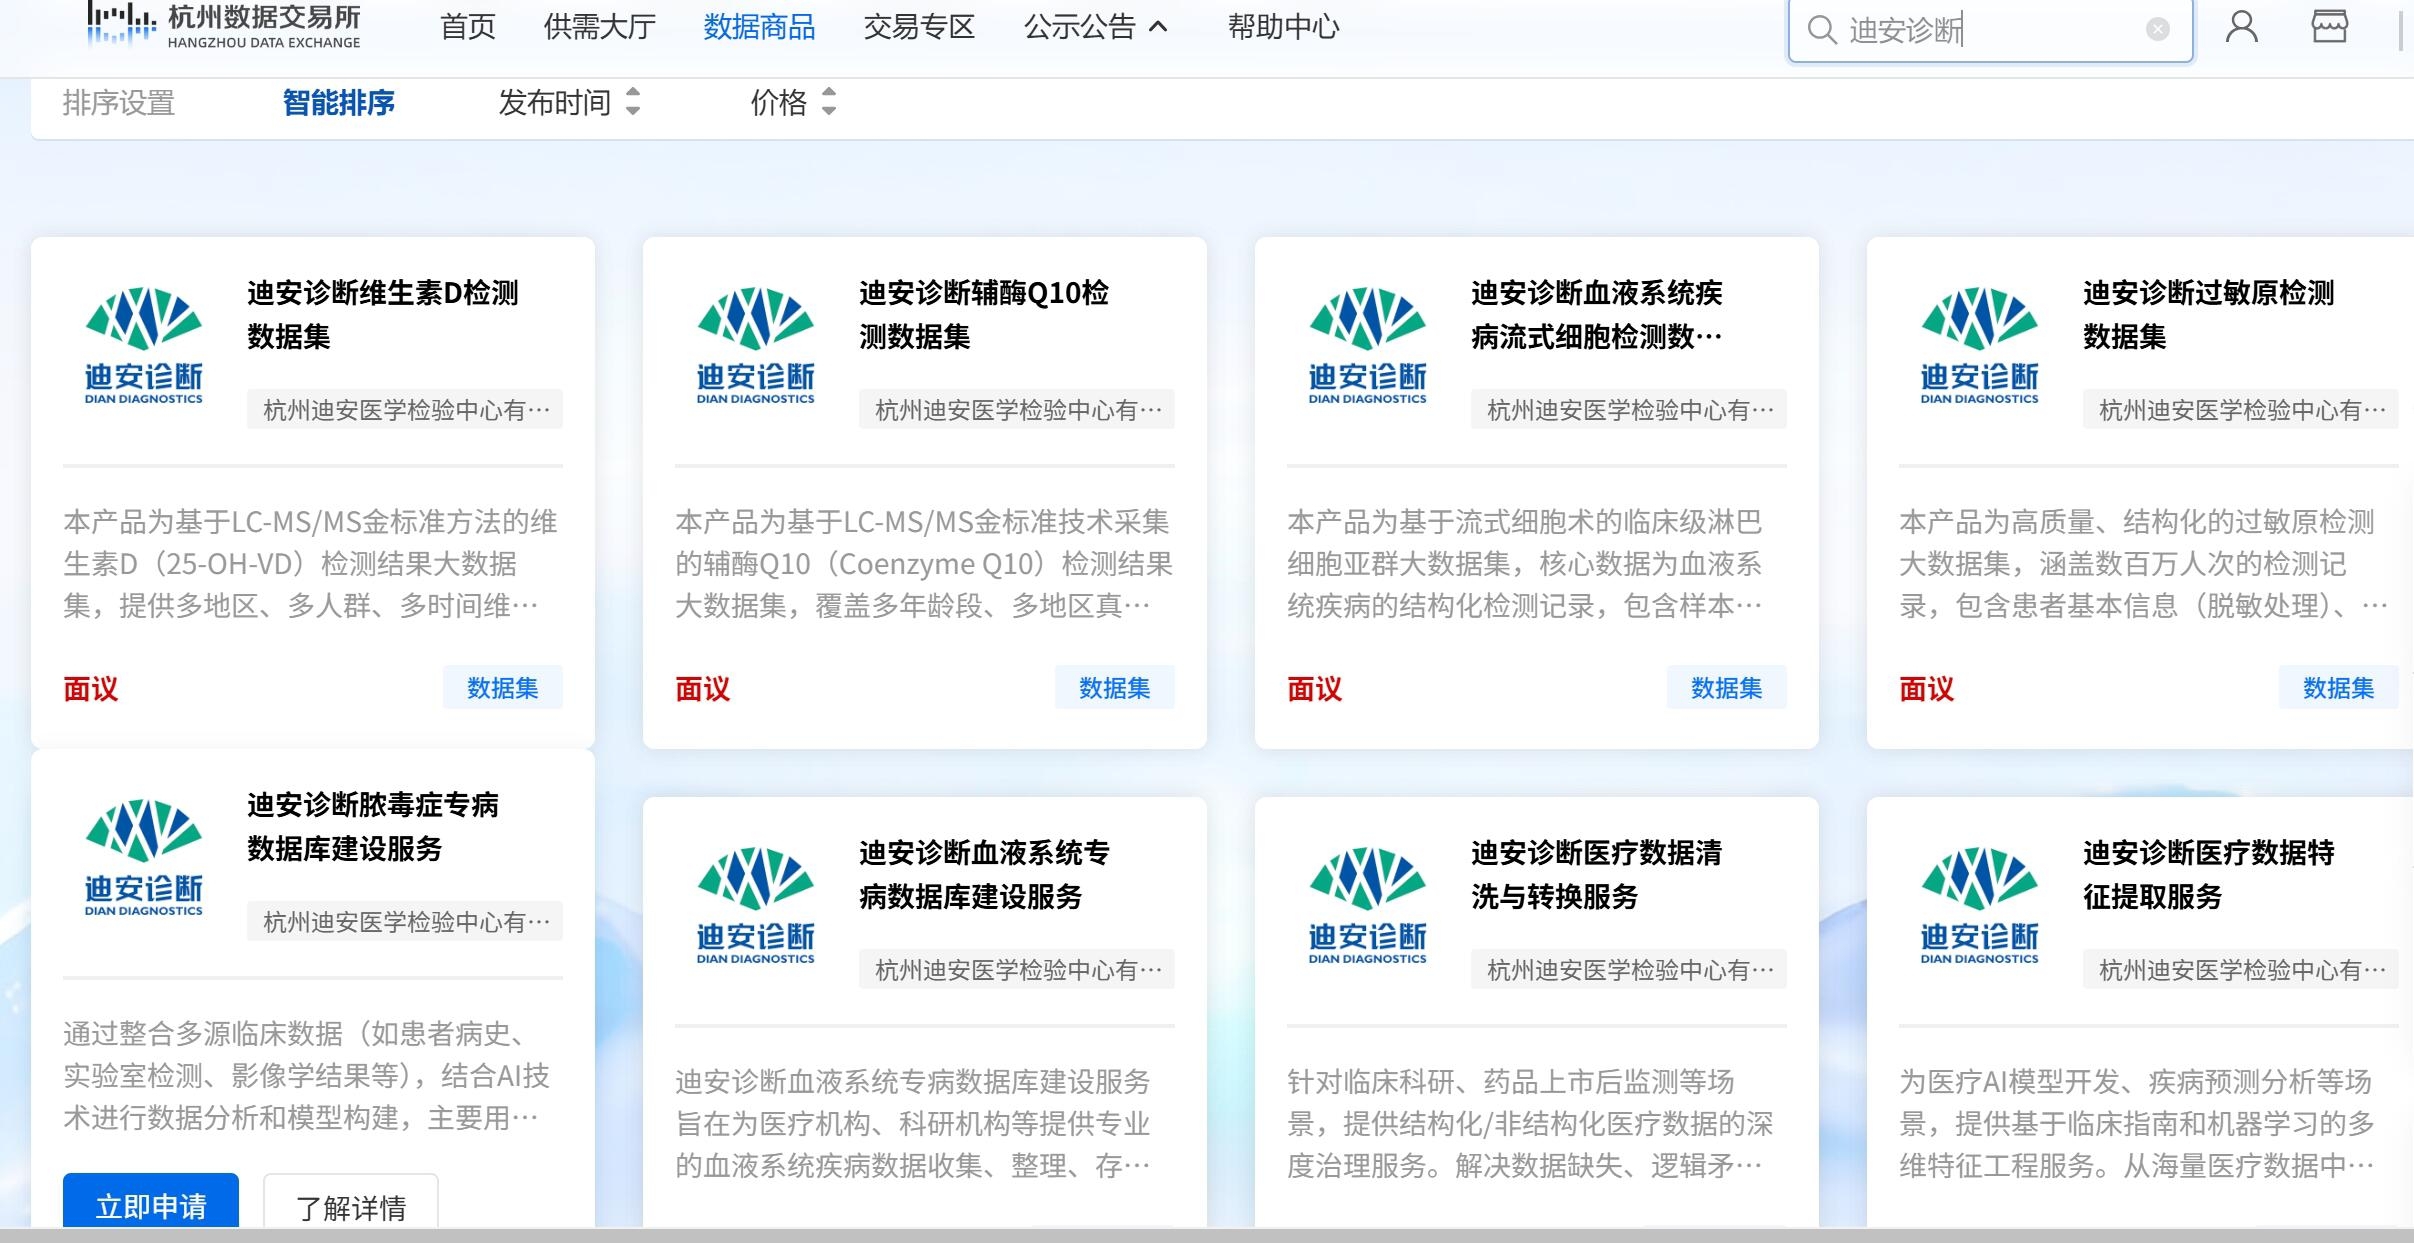This screenshot has height=1243, width=2414.
Task: Click the search box containing 迪安诊断
Action: point(1990,30)
